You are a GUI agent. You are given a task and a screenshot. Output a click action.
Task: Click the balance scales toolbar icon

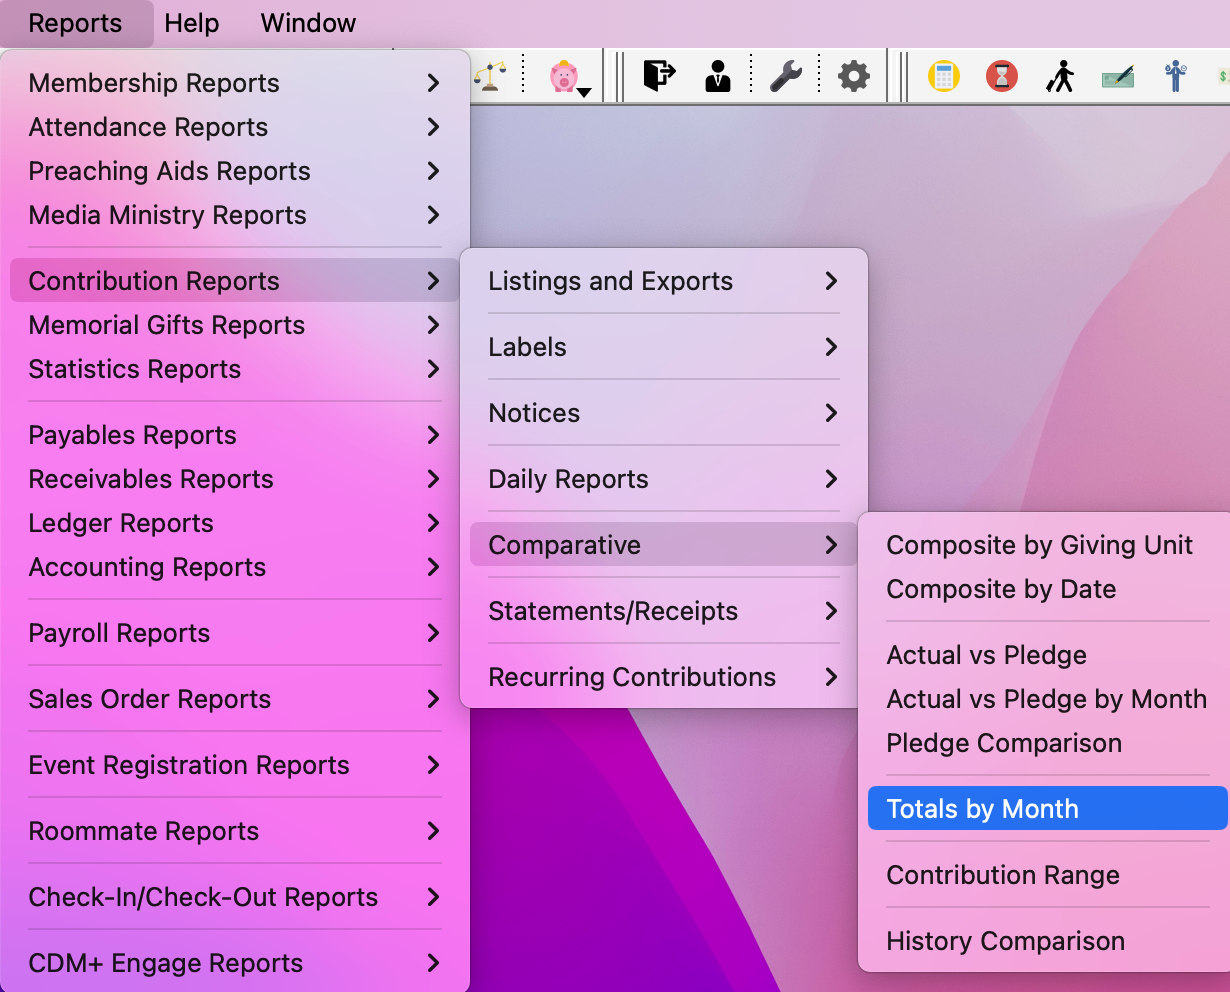490,76
